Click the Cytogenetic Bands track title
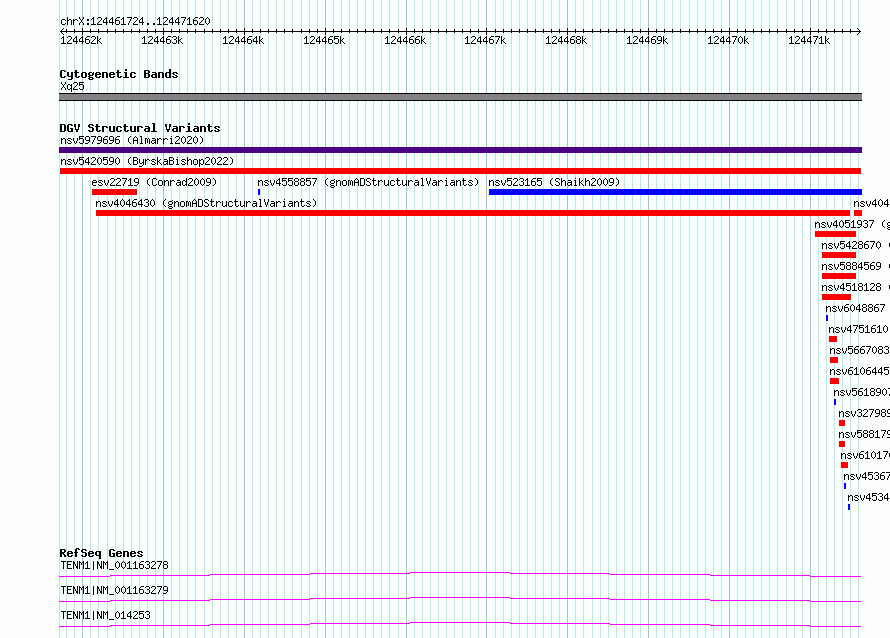This screenshot has height=638, width=890. pyautogui.click(x=119, y=74)
